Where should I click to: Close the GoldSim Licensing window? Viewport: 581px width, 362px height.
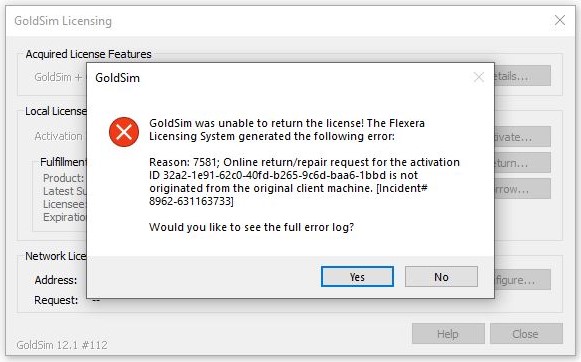[x=560, y=20]
